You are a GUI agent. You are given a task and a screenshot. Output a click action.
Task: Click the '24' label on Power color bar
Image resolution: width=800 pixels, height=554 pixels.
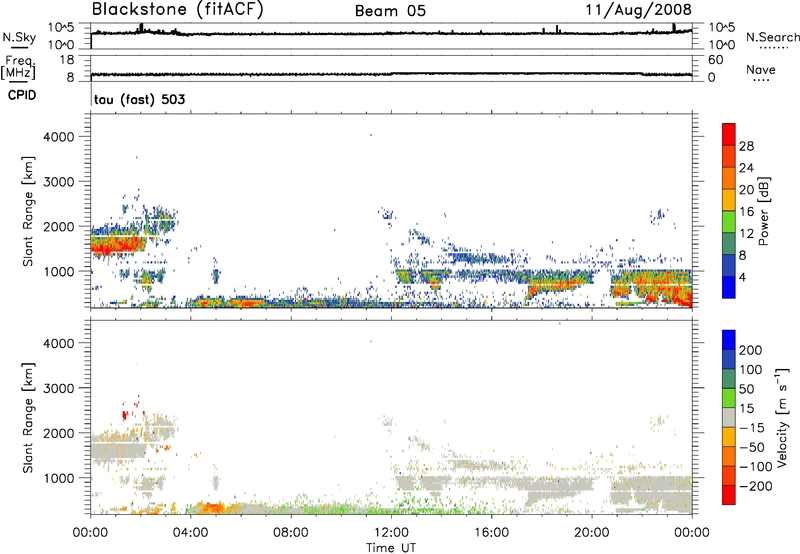[746, 168]
